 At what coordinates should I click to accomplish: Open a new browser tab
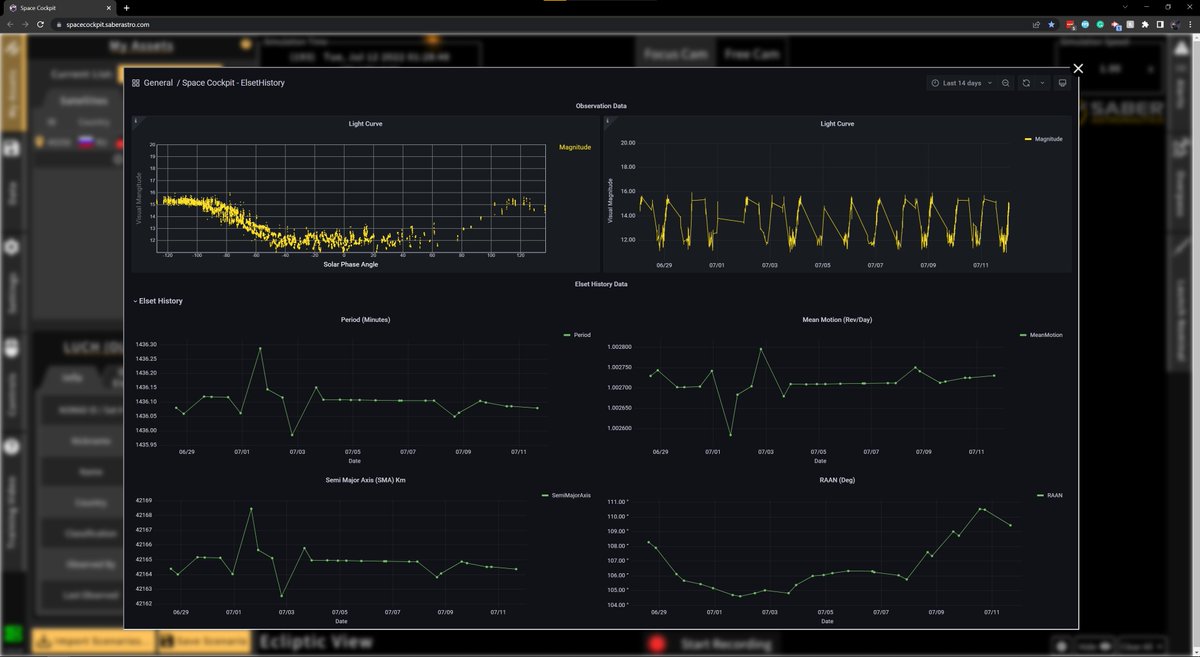click(x=126, y=8)
